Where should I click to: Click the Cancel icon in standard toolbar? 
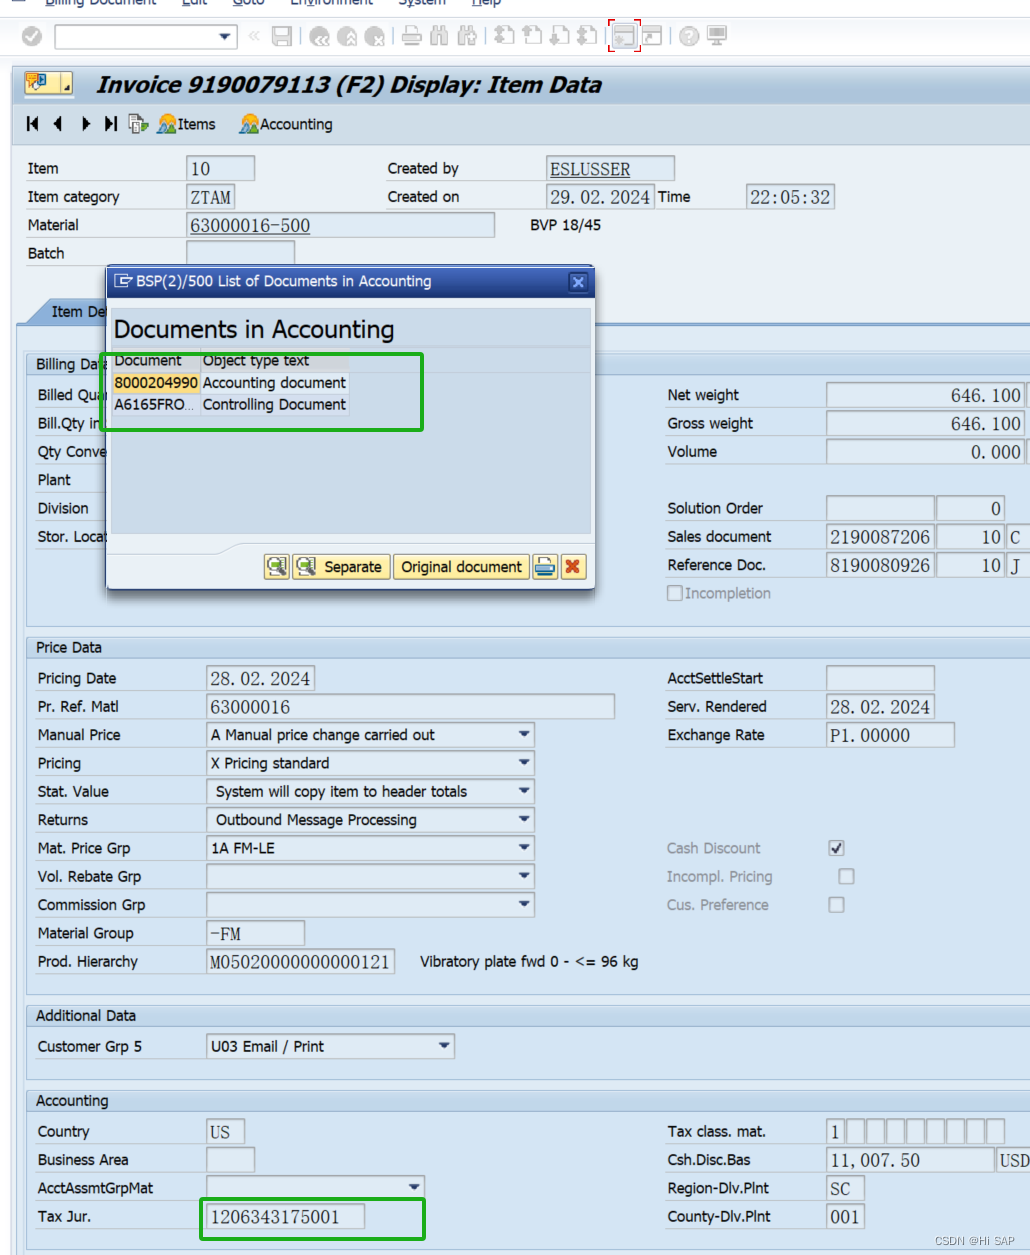click(375, 36)
